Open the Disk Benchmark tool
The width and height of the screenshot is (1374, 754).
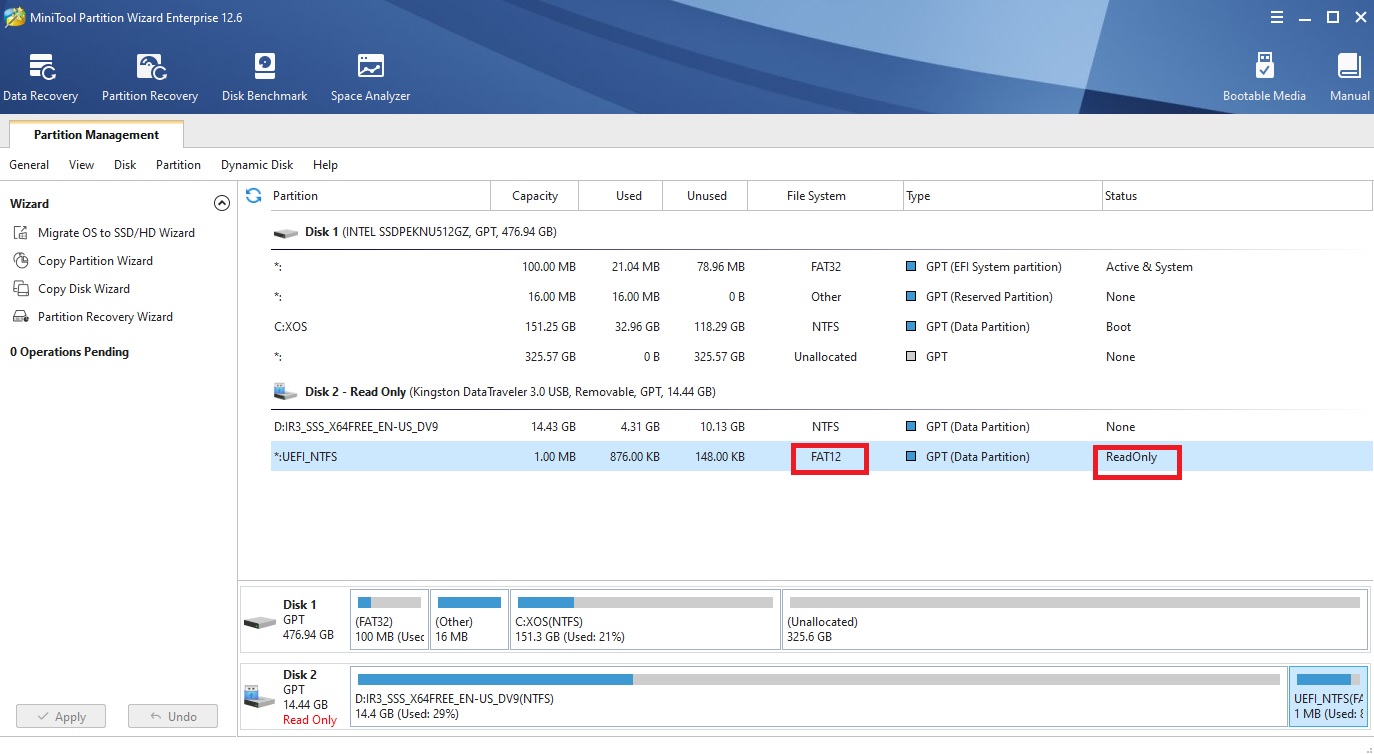tap(264, 77)
